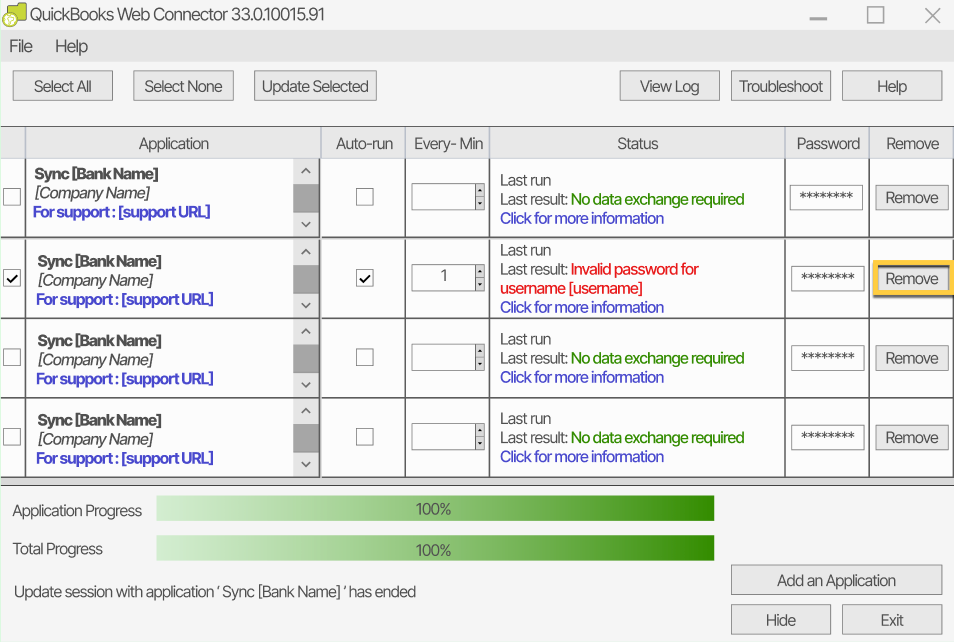The height and width of the screenshot is (642, 954).
Task: Open 'Click for more information' under invalid password
Action: tap(582, 307)
